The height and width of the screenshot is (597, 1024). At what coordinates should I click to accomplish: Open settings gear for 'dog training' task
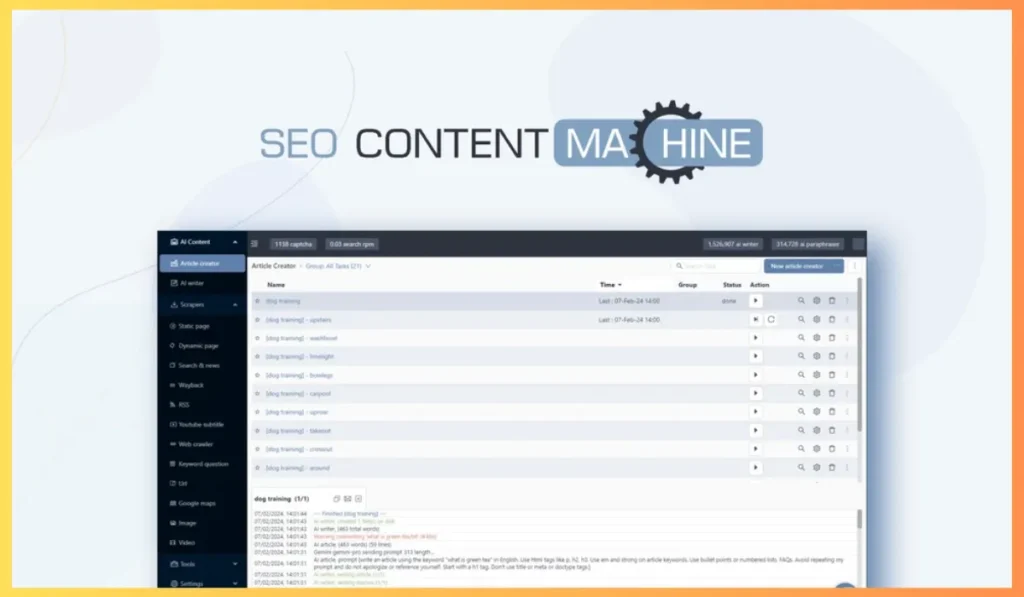[x=816, y=300]
